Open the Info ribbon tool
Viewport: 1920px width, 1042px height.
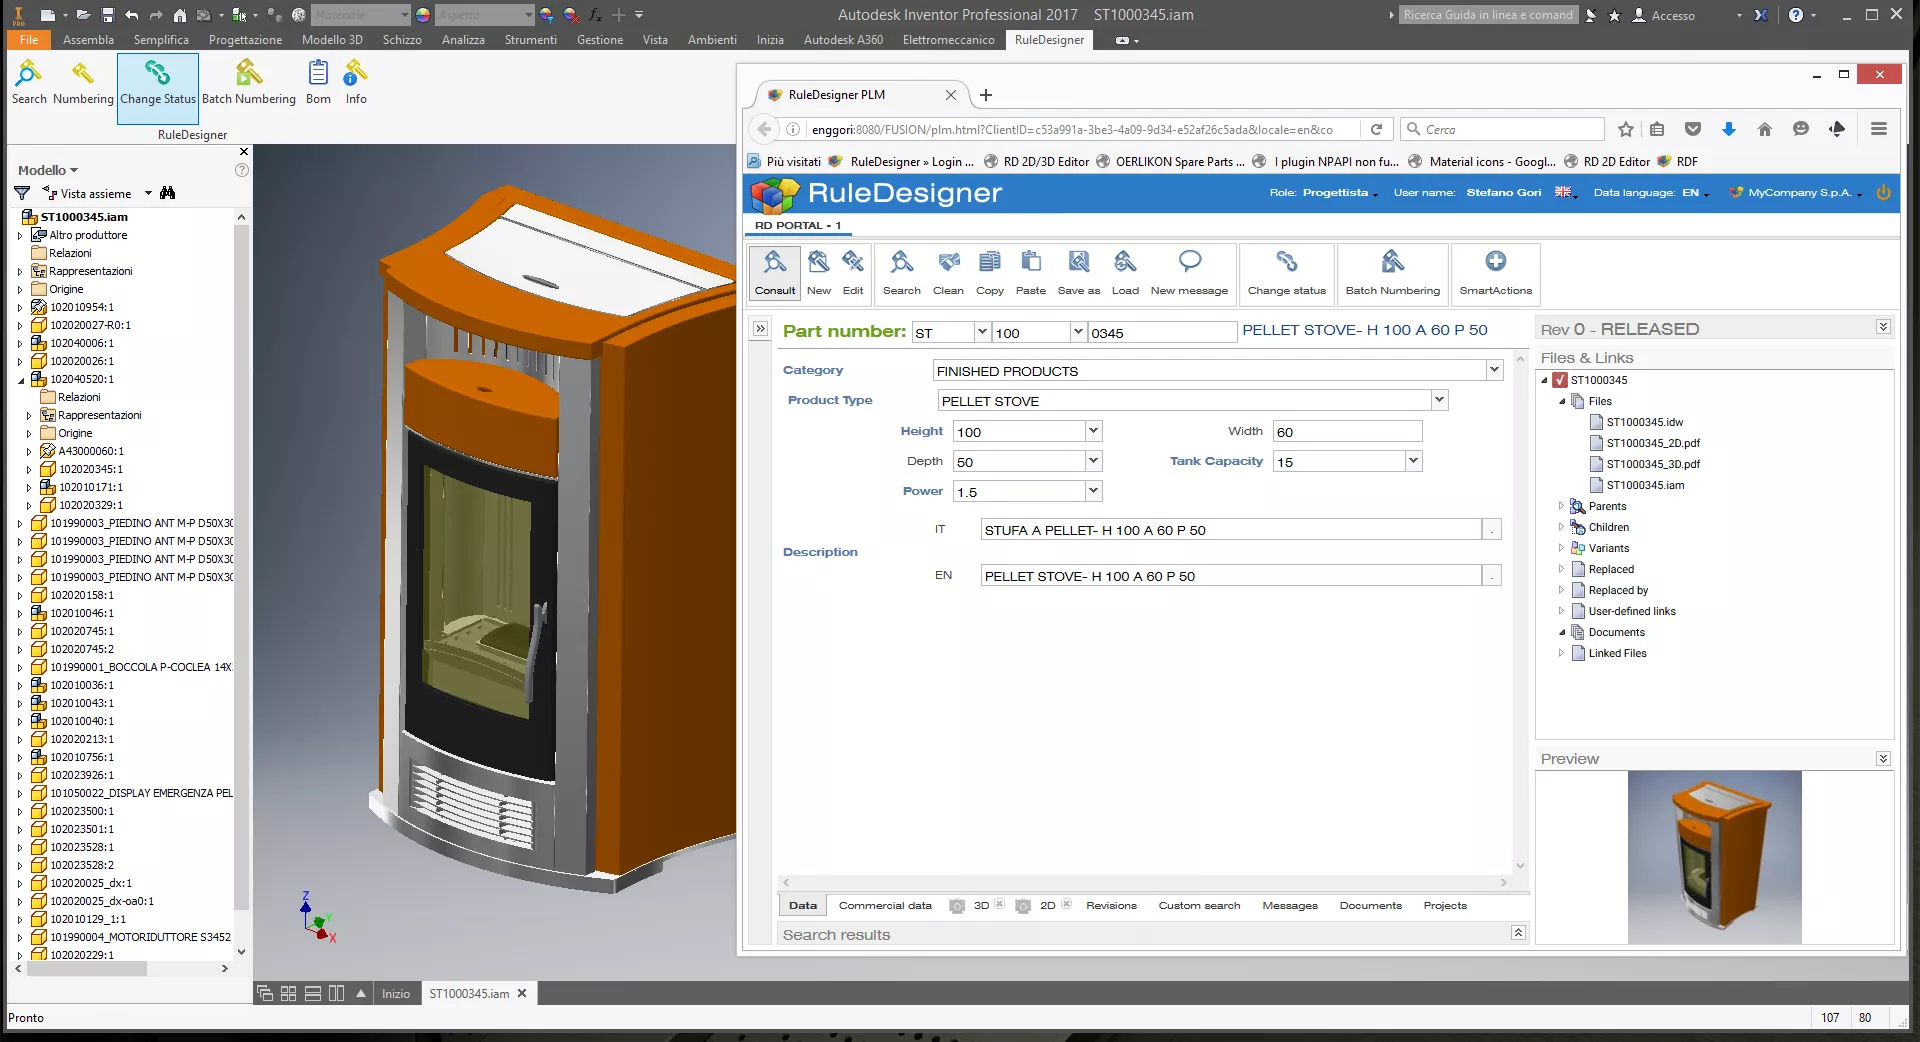(356, 82)
